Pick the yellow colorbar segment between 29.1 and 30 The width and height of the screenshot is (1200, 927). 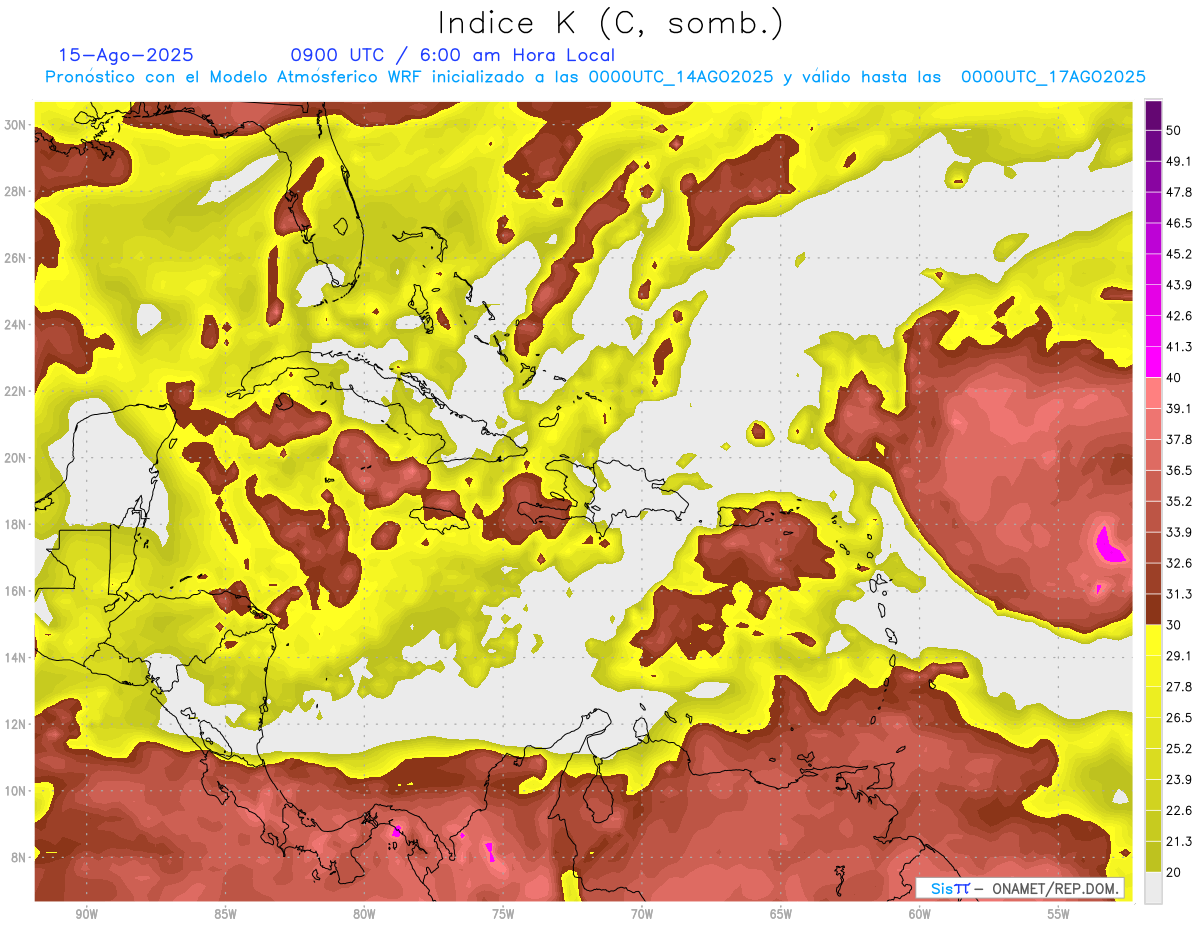1153,640
